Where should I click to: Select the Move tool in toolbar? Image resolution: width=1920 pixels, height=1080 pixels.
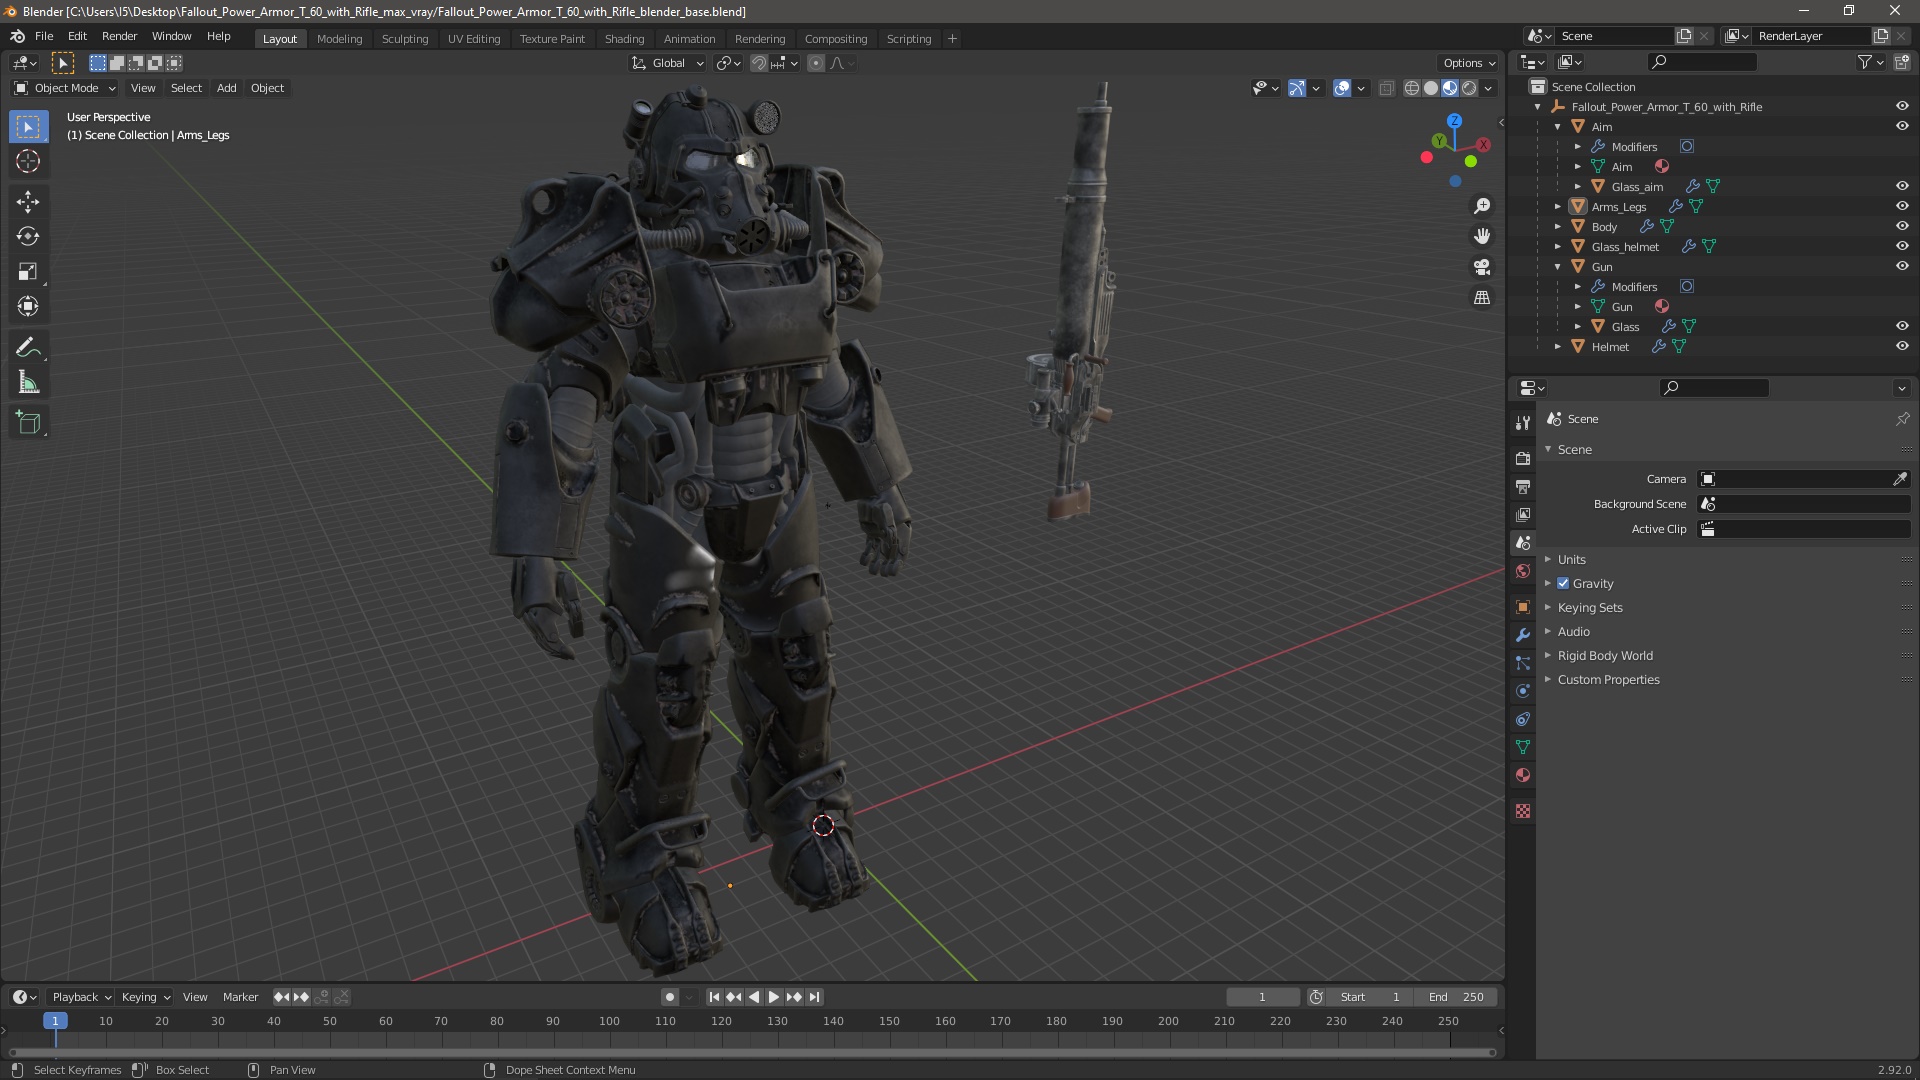point(28,202)
